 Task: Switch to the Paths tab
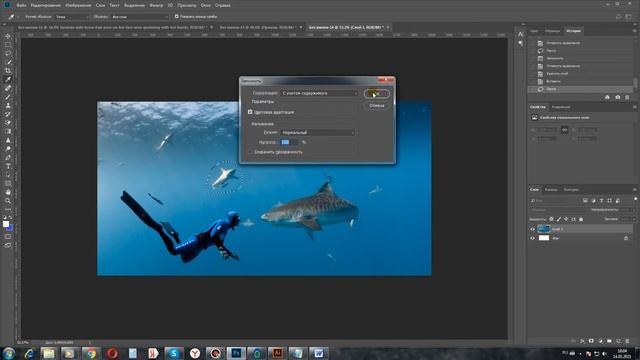coord(571,189)
